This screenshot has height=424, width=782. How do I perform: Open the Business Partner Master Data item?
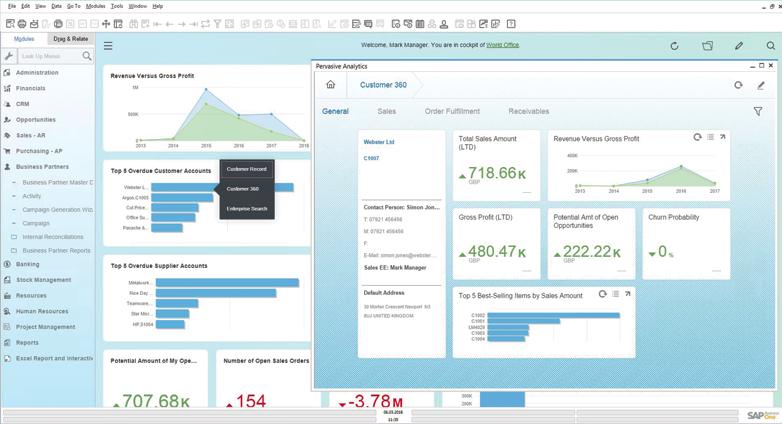57,183
